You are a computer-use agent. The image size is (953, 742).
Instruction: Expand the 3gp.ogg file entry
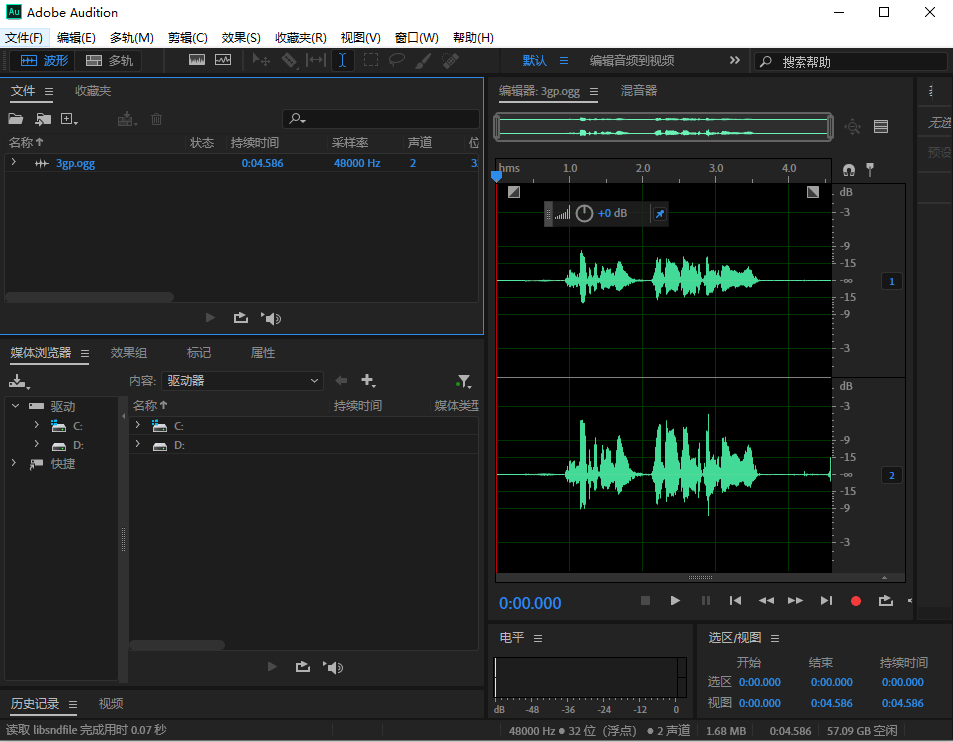click(x=14, y=162)
